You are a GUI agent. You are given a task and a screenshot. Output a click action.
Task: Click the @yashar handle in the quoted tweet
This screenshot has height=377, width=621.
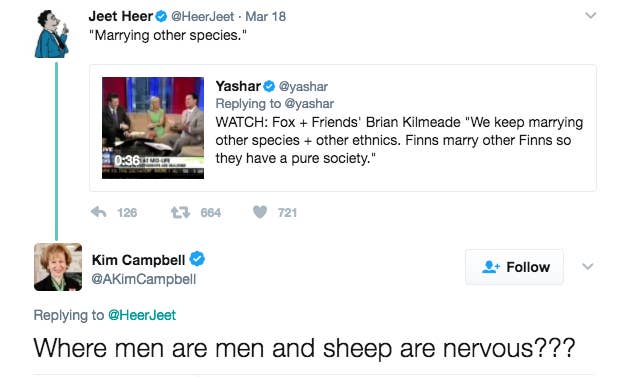(x=303, y=86)
